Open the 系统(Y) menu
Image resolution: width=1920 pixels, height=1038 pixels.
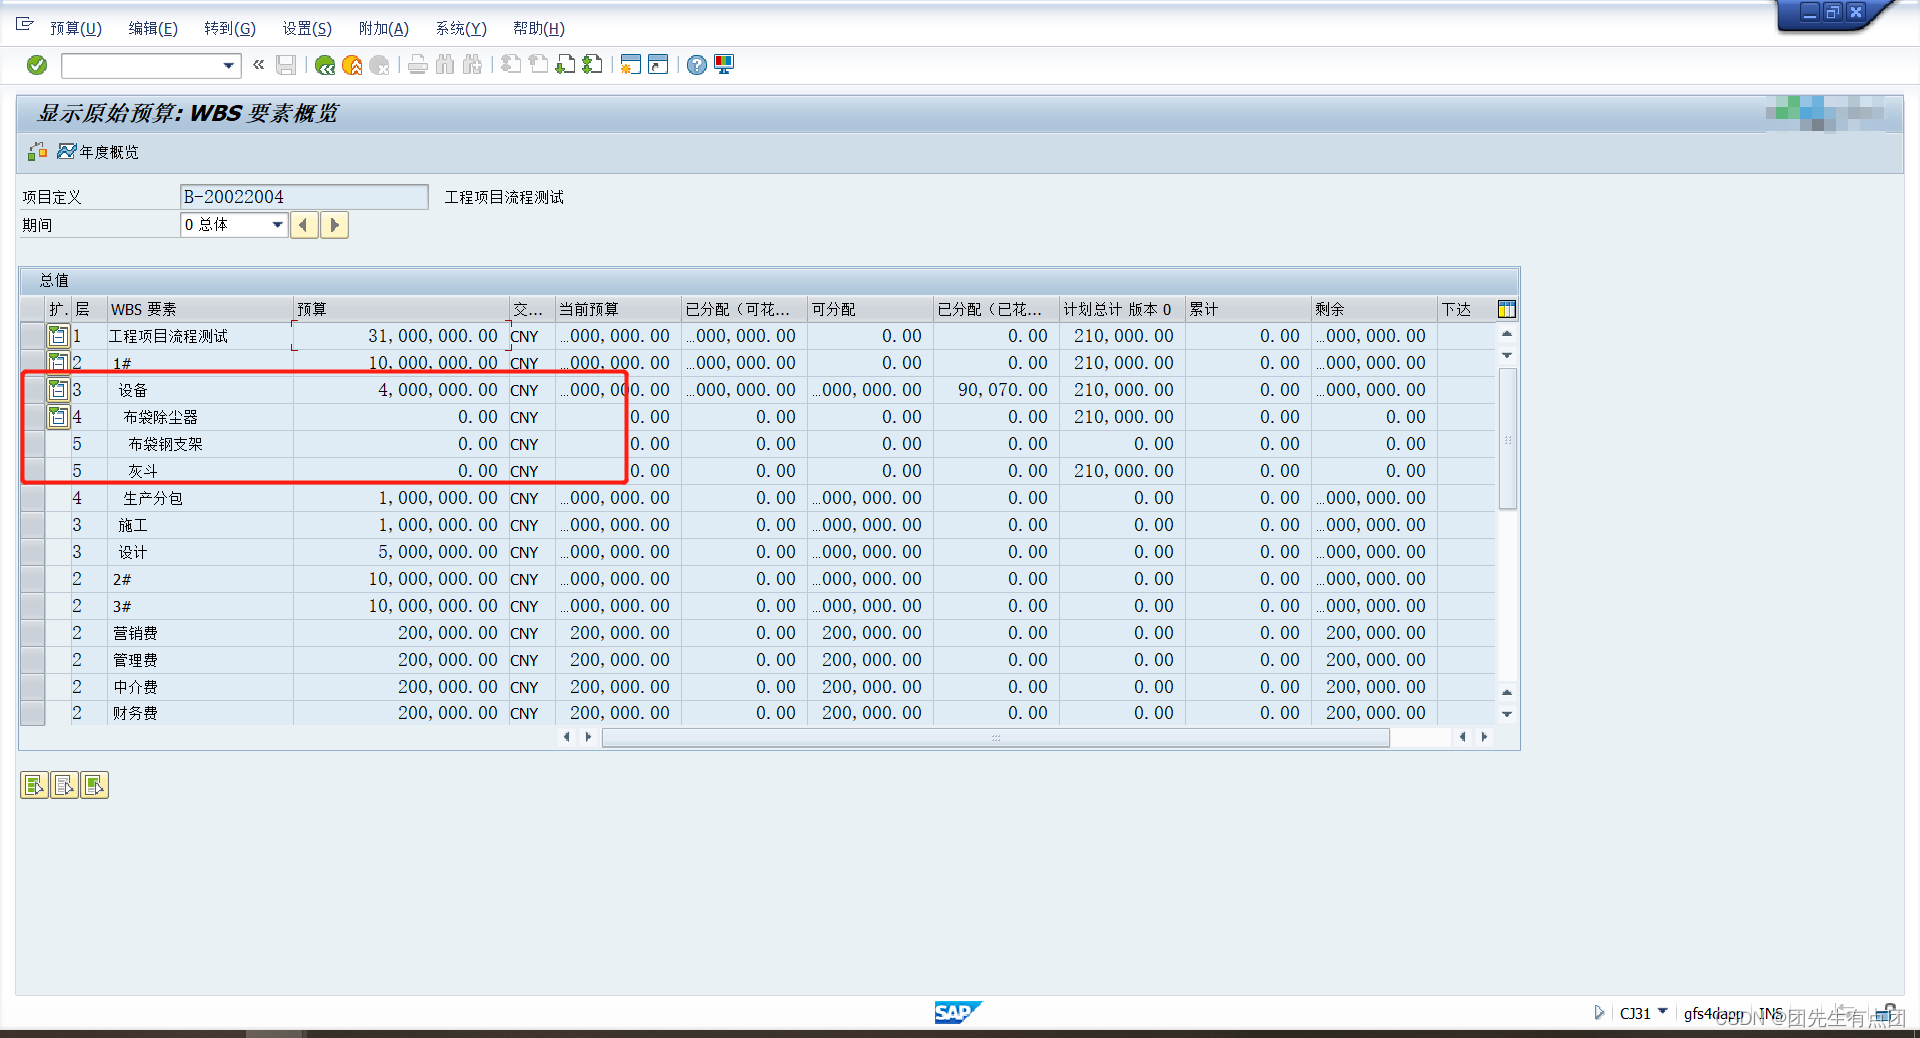(461, 28)
